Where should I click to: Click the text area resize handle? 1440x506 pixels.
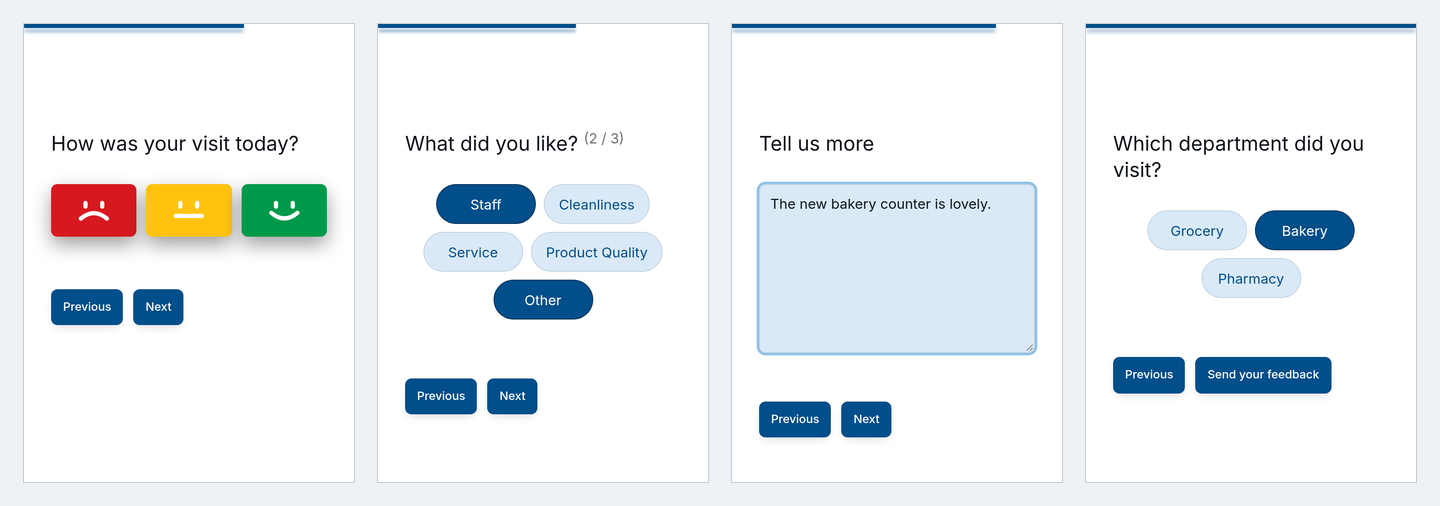[1029, 347]
